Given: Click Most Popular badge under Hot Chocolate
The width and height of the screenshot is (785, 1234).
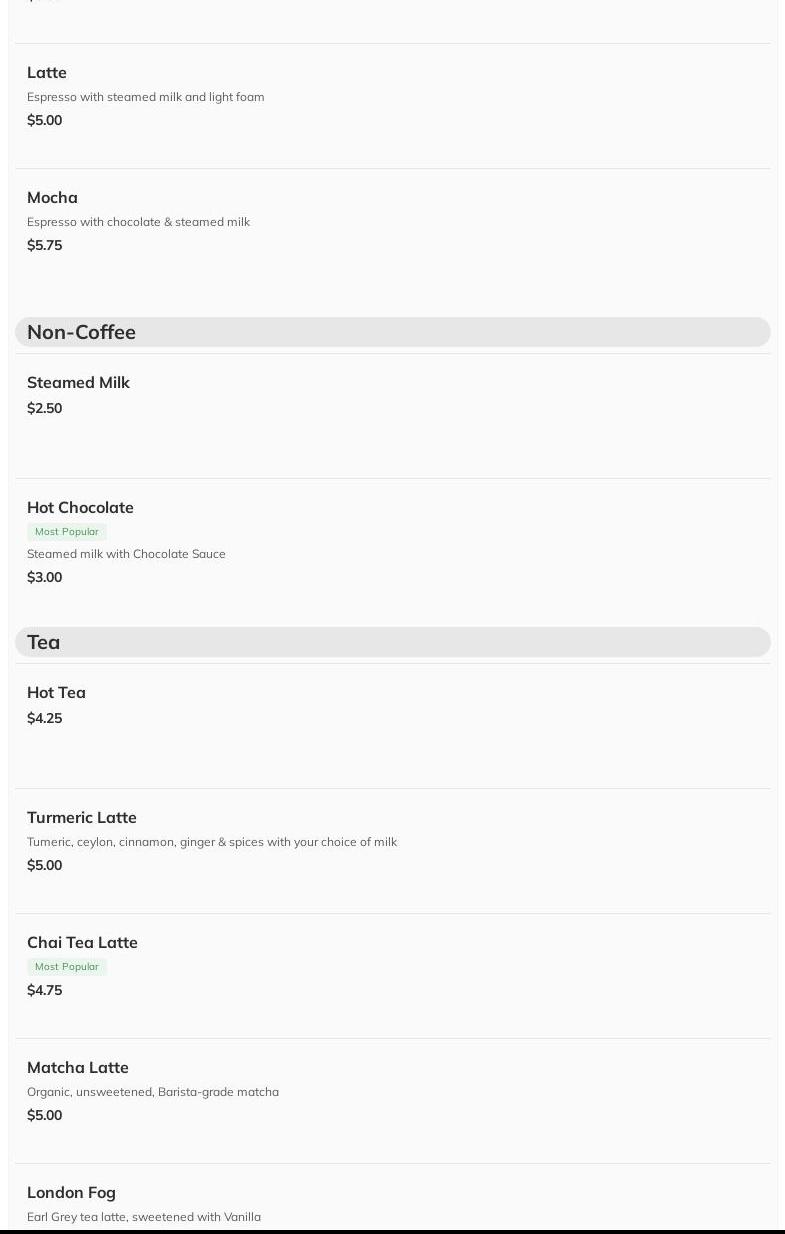Looking at the screenshot, I should click(67, 532).
